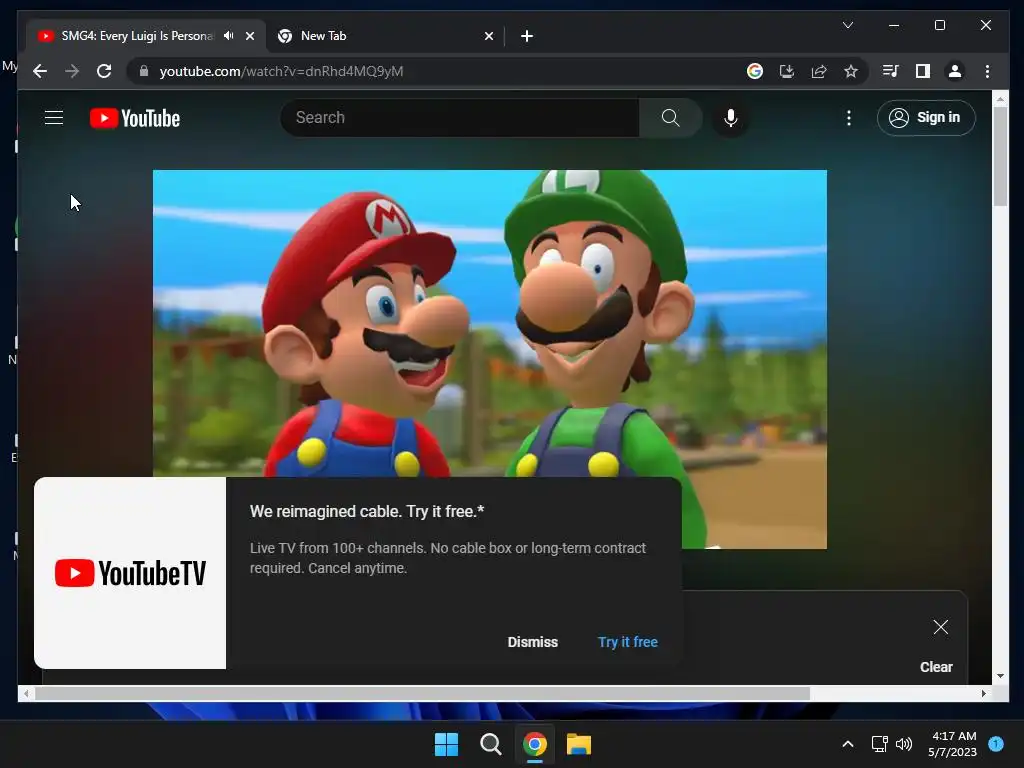1024x768 pixels.
Task: Switch to the New Tab tab
Action: 385,36
